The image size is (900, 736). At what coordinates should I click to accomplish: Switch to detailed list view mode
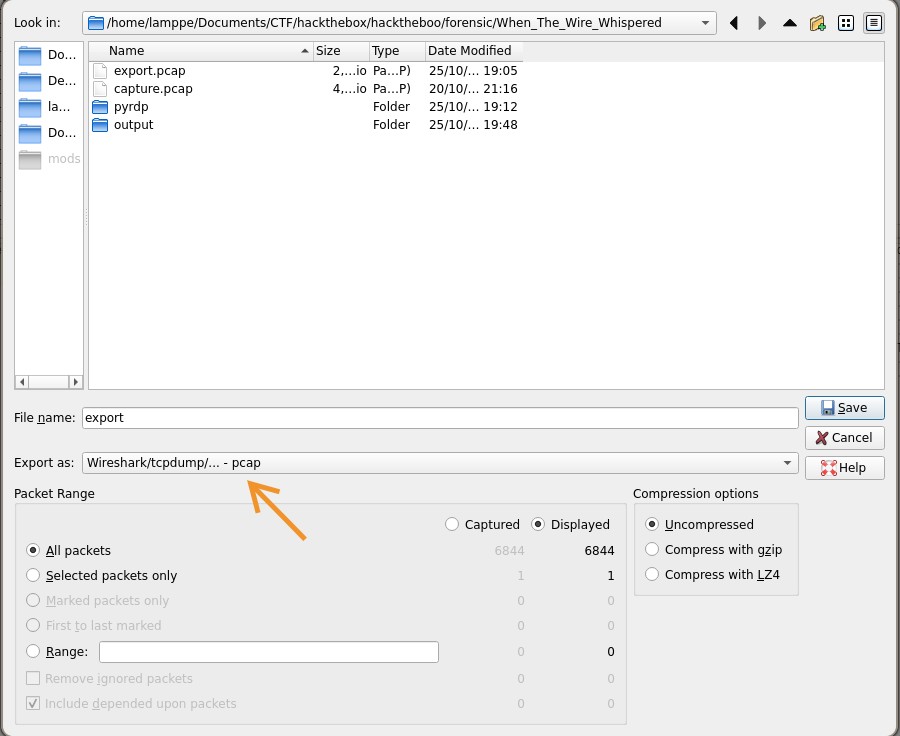[873, 22]
